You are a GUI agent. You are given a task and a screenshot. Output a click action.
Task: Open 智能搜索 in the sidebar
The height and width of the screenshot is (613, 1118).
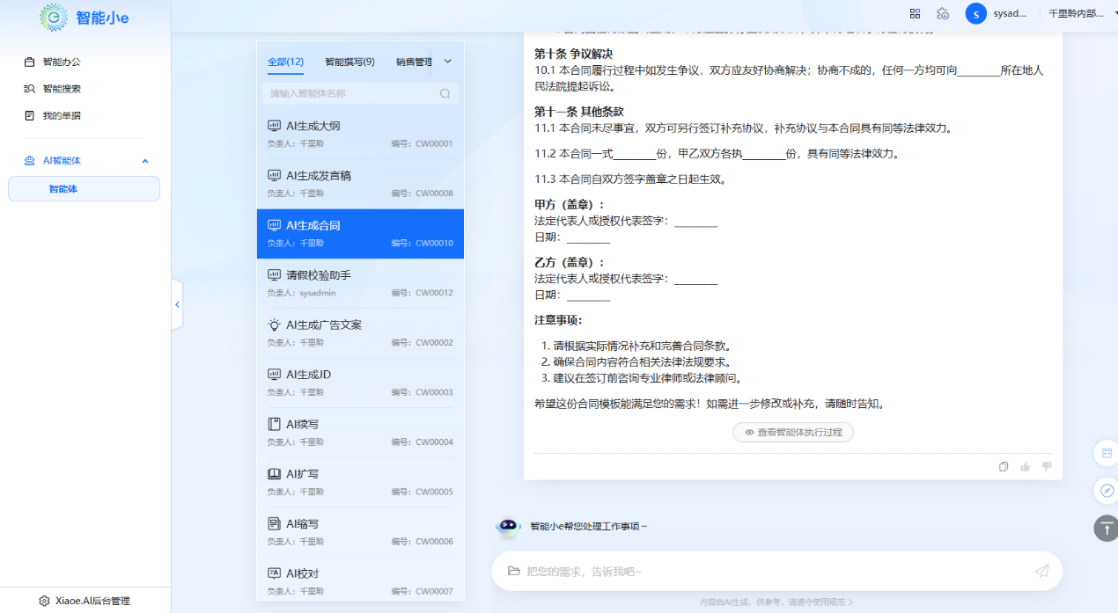(x=61, y=89)
